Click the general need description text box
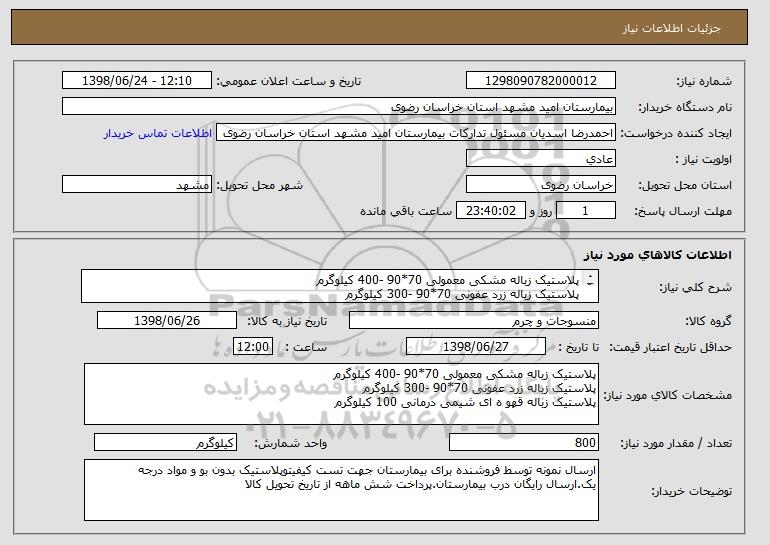770x545 pixels. (340, 286)
